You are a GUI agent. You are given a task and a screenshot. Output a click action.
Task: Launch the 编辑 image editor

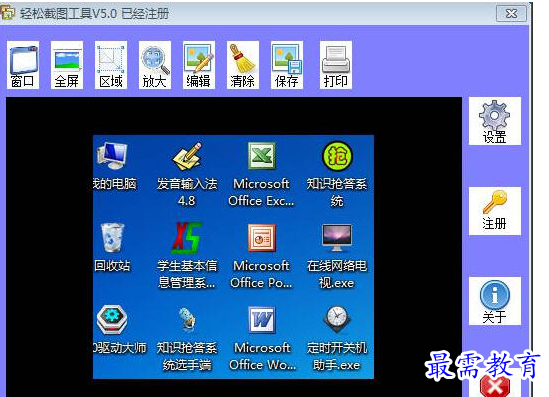199,65
